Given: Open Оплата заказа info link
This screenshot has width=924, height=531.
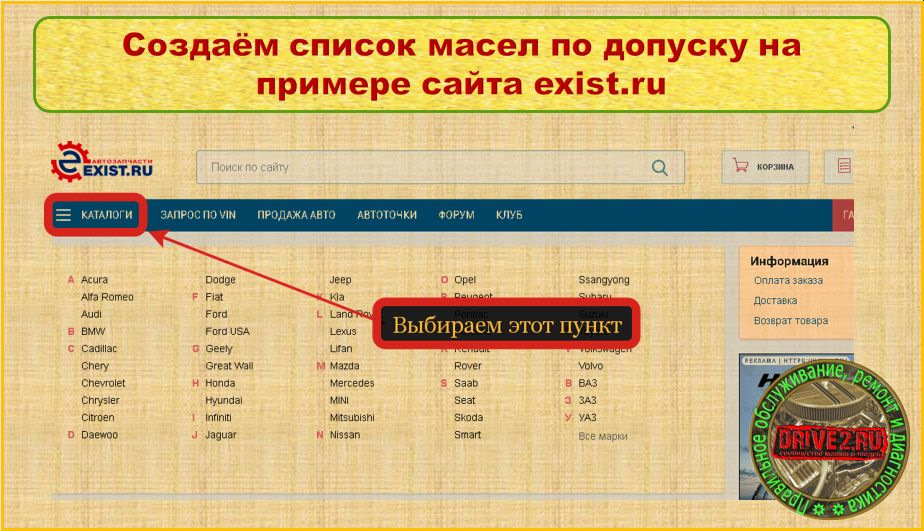Looking at the screenshot, I should click(x=788, y=281).
